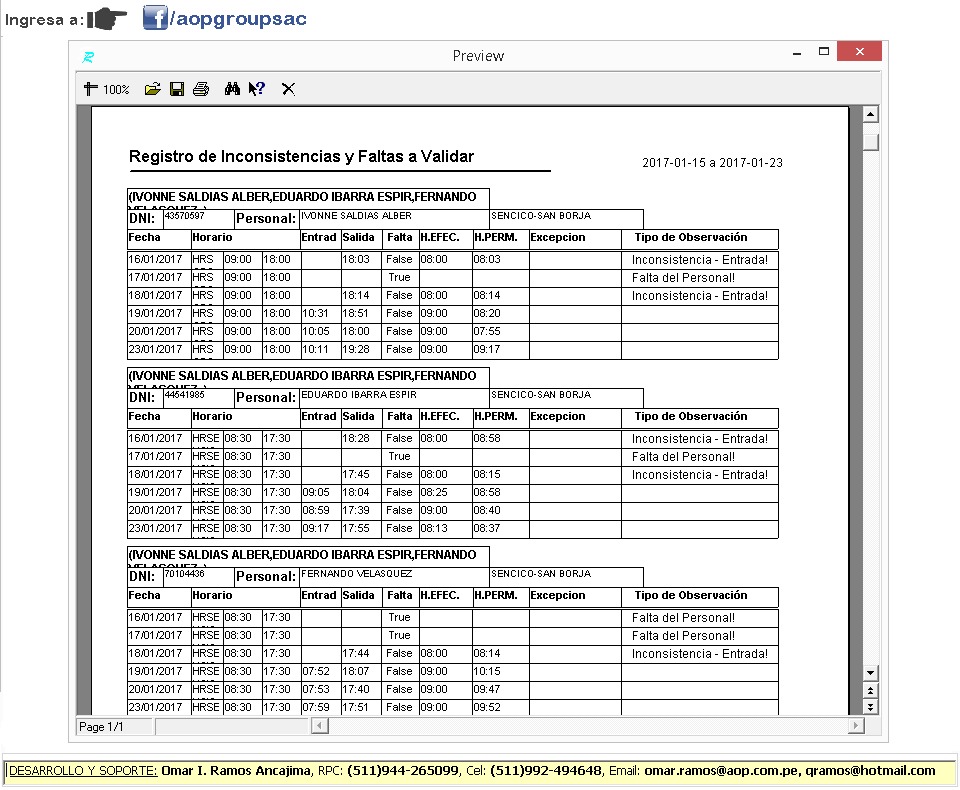Click the vertical scrollbar thumb
The image size is (960, 790).
(x=871, y=143)
